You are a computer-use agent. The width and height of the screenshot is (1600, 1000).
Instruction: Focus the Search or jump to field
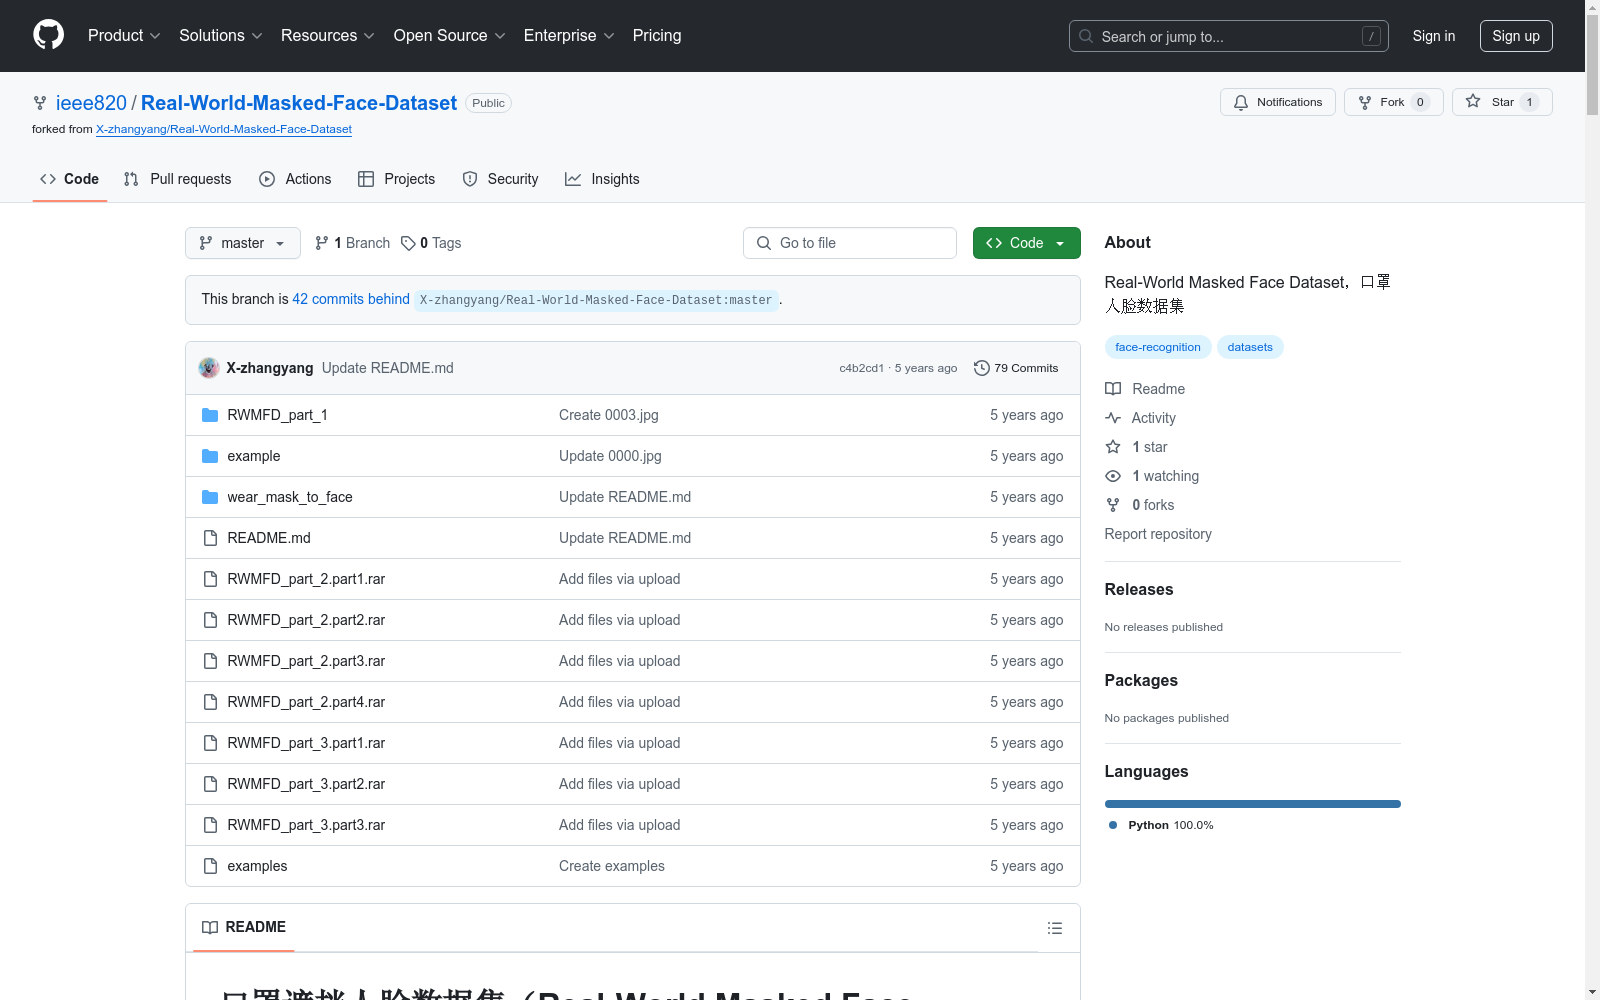pos(1229,36)
